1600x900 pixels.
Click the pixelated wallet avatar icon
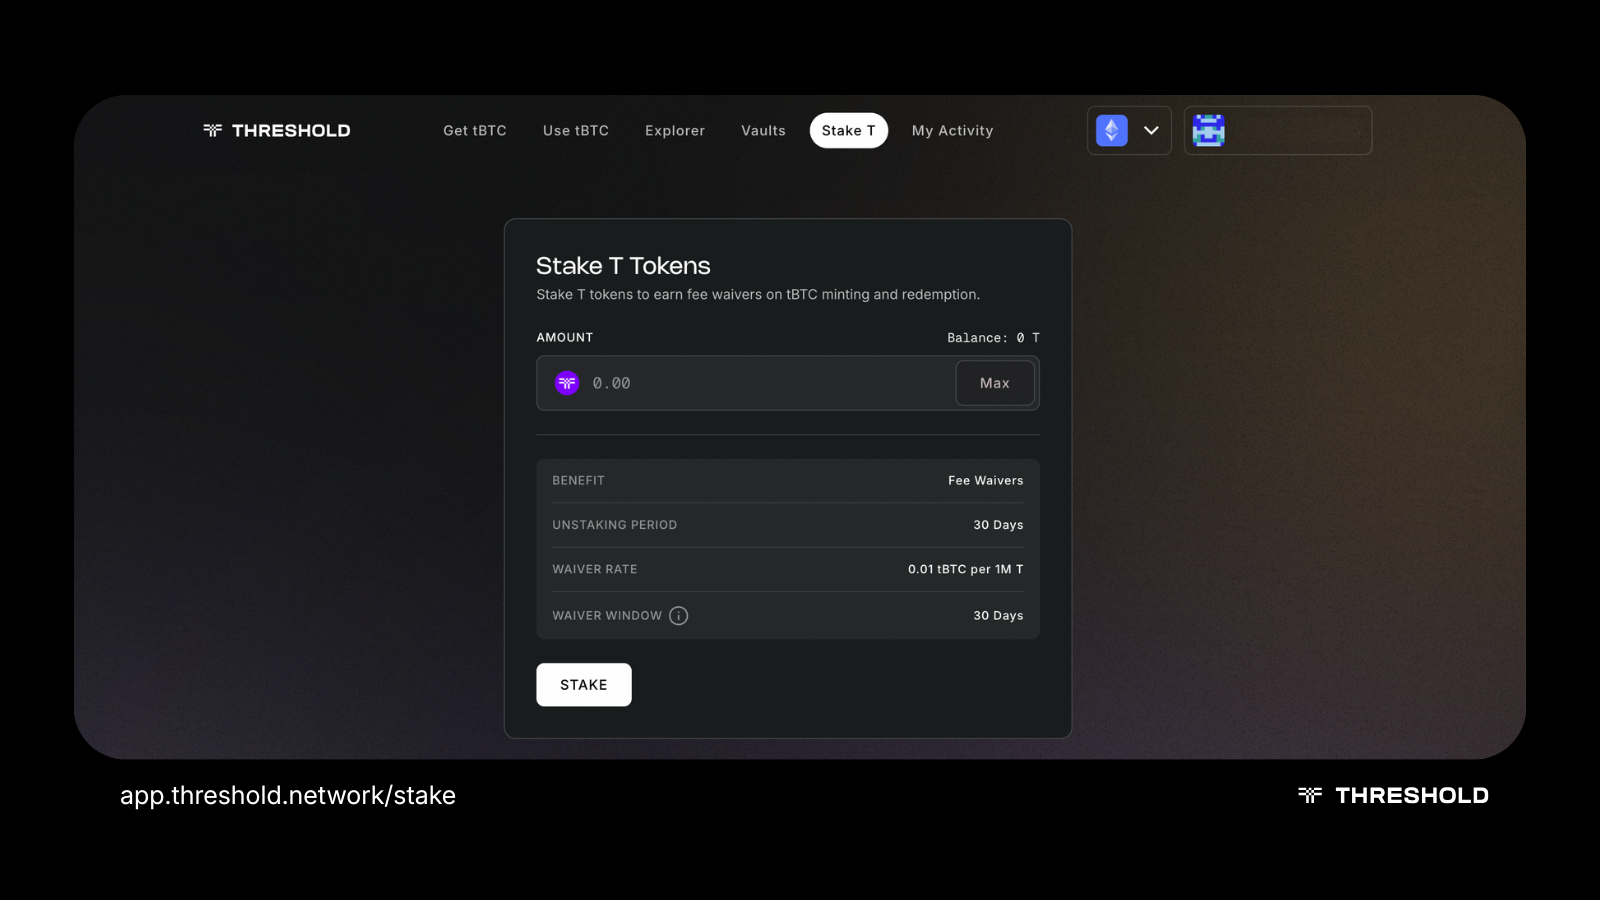[x=1208, y=130]
